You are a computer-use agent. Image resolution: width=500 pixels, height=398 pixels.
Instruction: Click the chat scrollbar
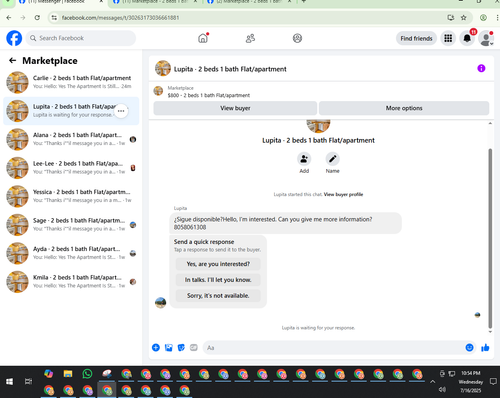pos(490,238)
